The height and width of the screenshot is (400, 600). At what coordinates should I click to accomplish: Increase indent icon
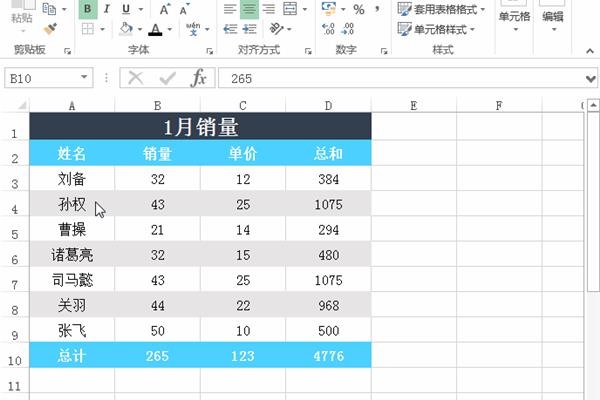(249, 29)
